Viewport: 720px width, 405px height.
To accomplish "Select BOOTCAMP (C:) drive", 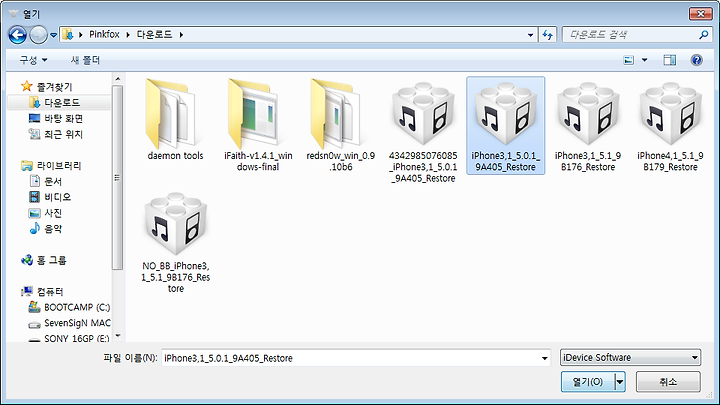I will 69,307.
